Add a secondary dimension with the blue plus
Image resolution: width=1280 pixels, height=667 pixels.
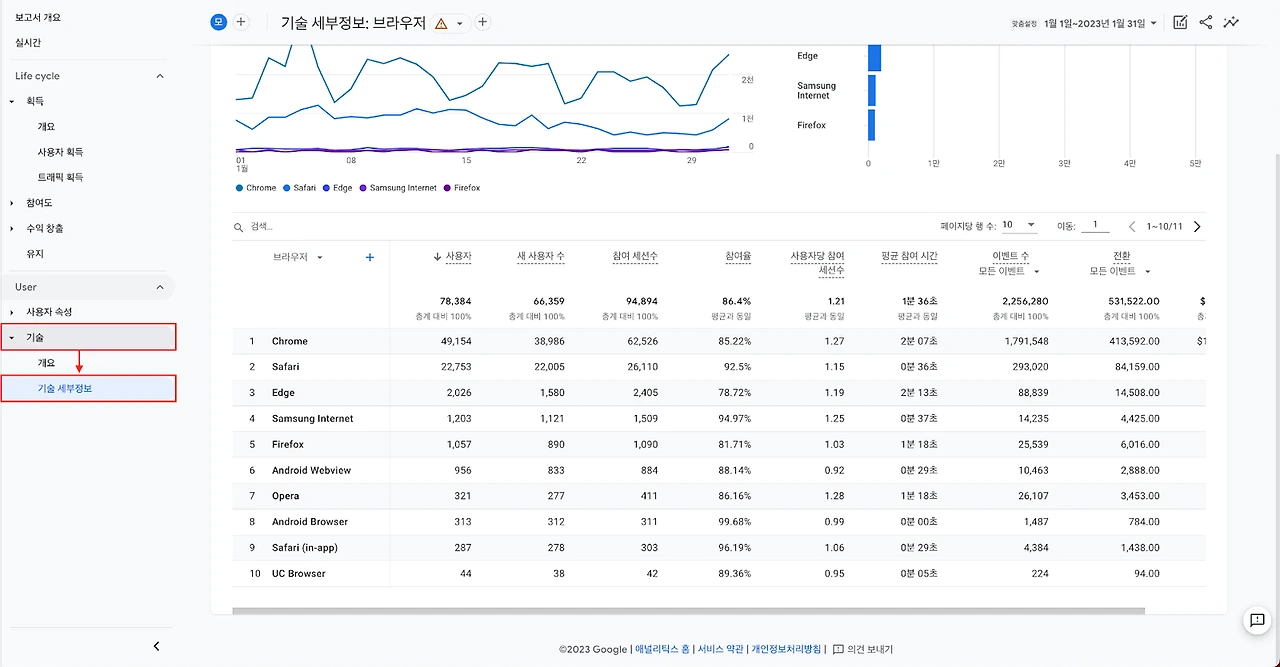click(370, 257)
